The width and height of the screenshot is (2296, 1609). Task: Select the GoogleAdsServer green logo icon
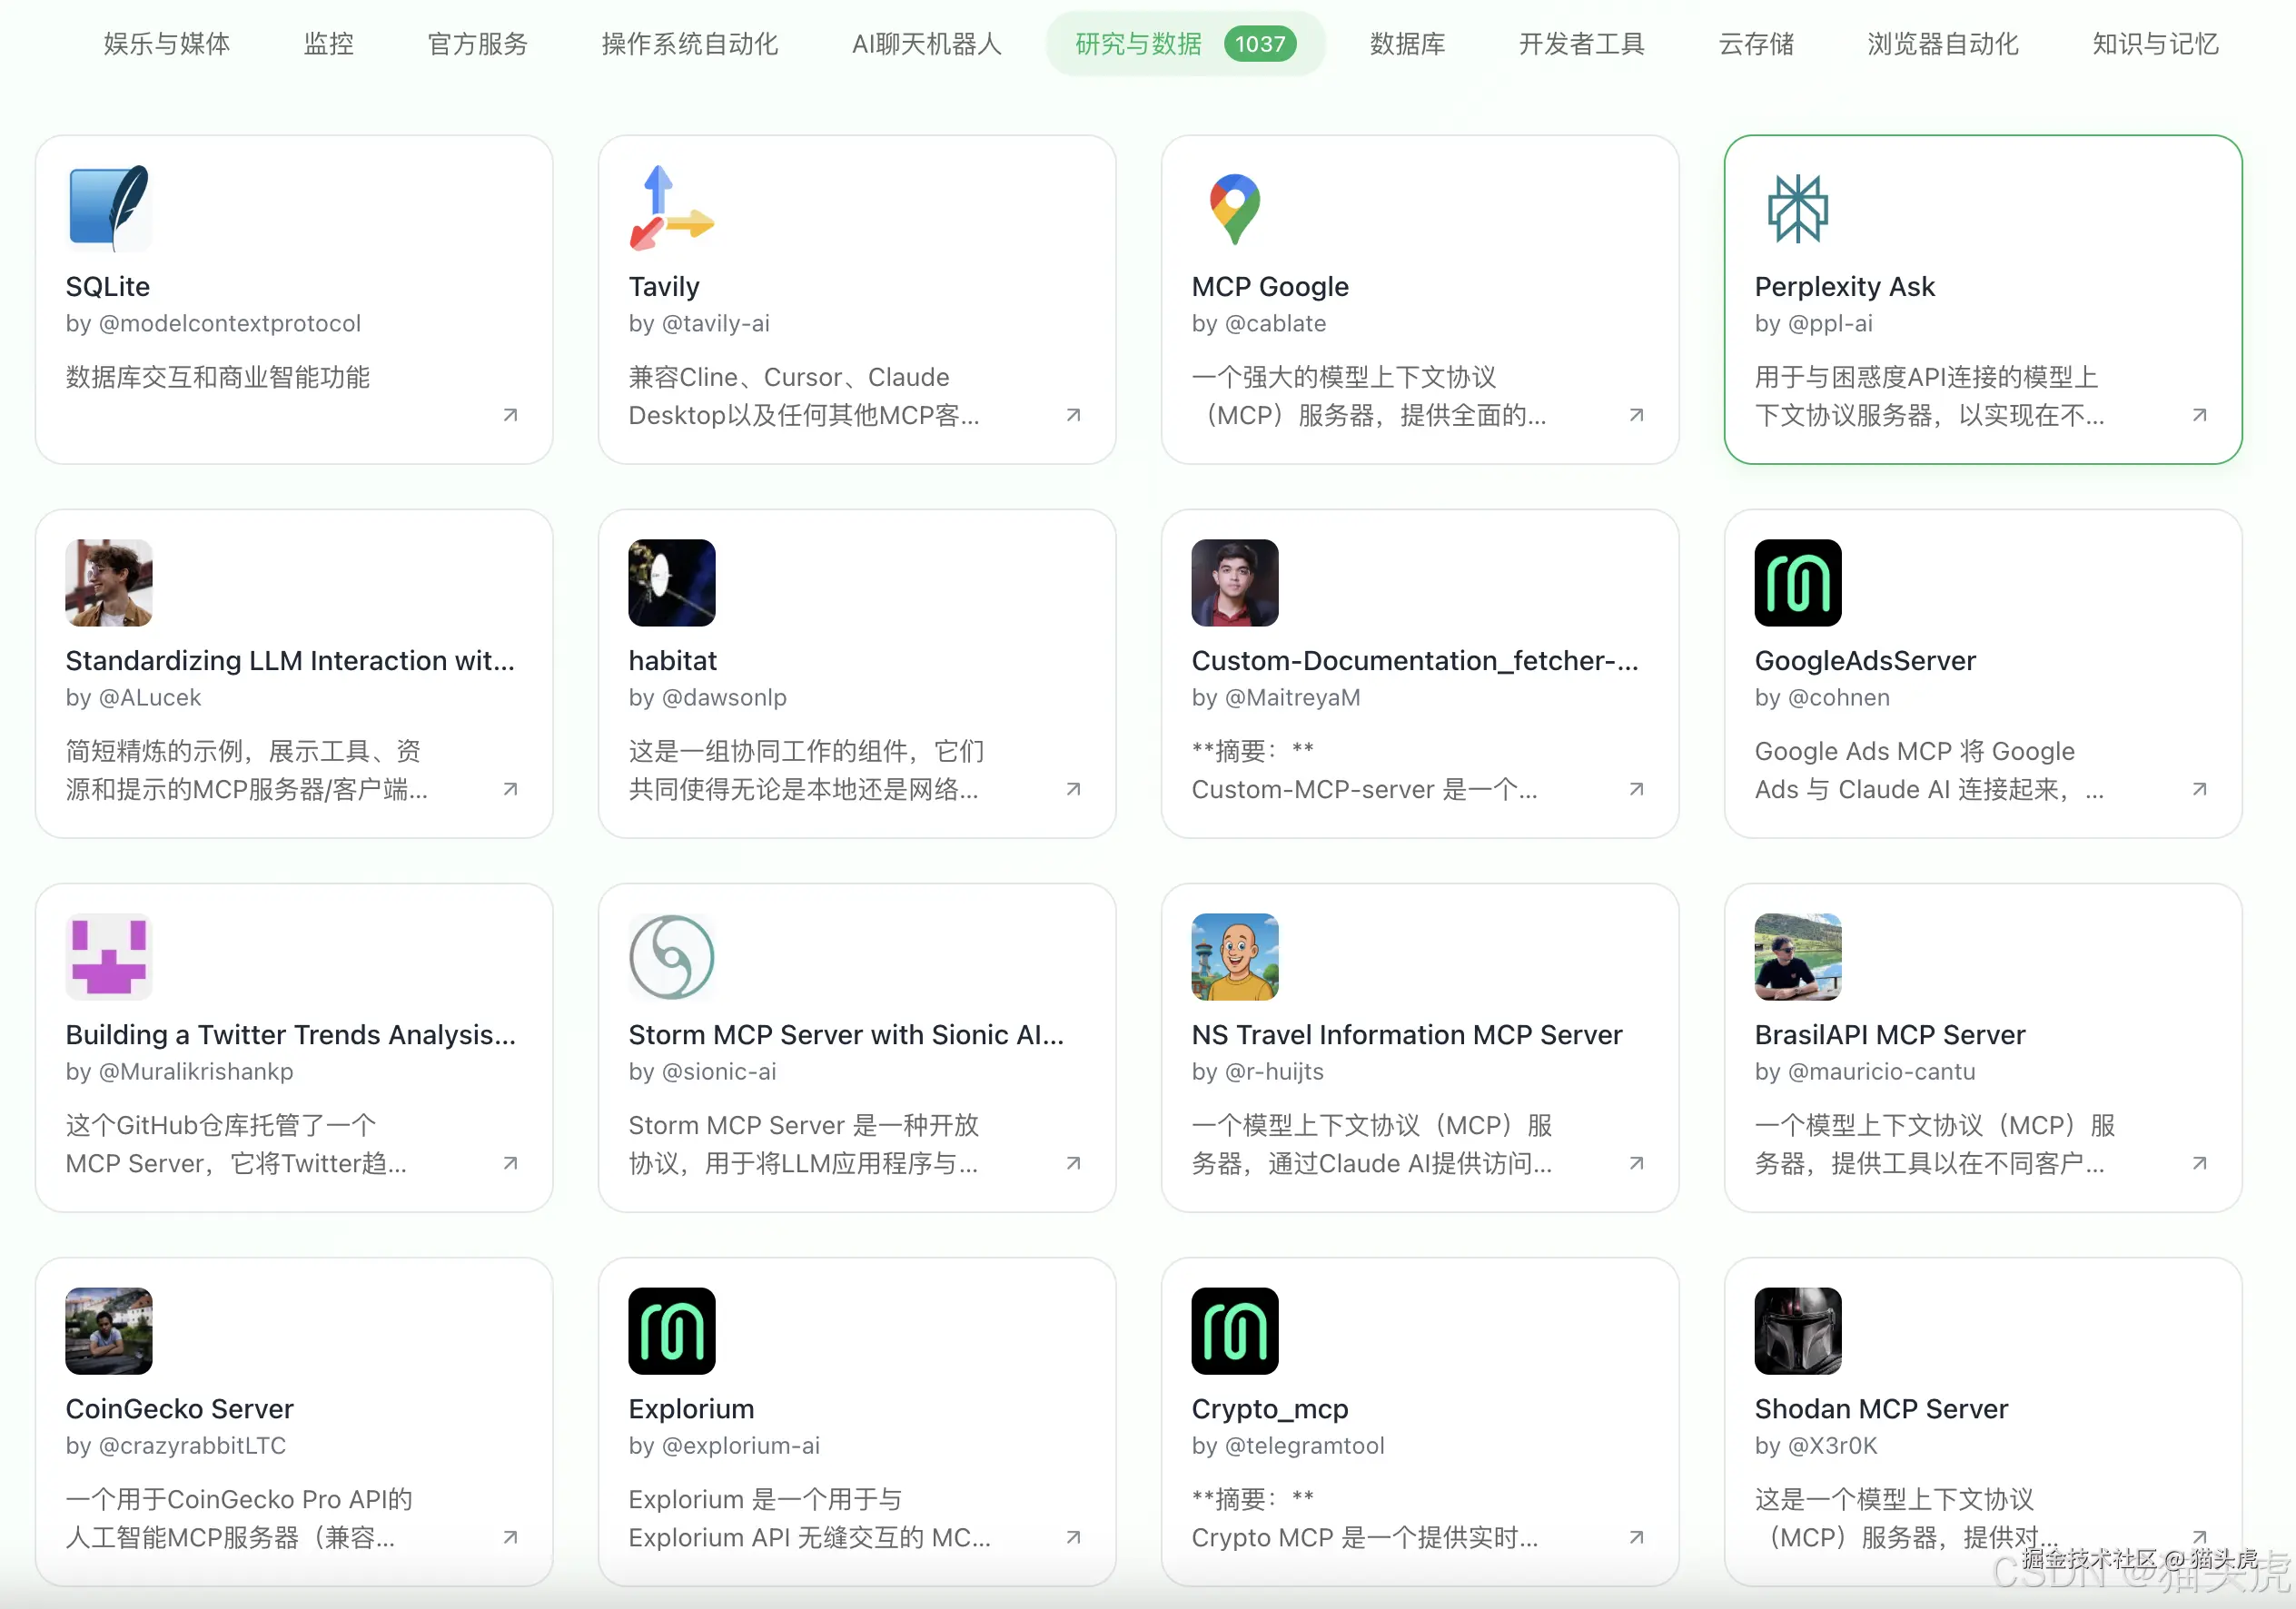[1797, 582]
